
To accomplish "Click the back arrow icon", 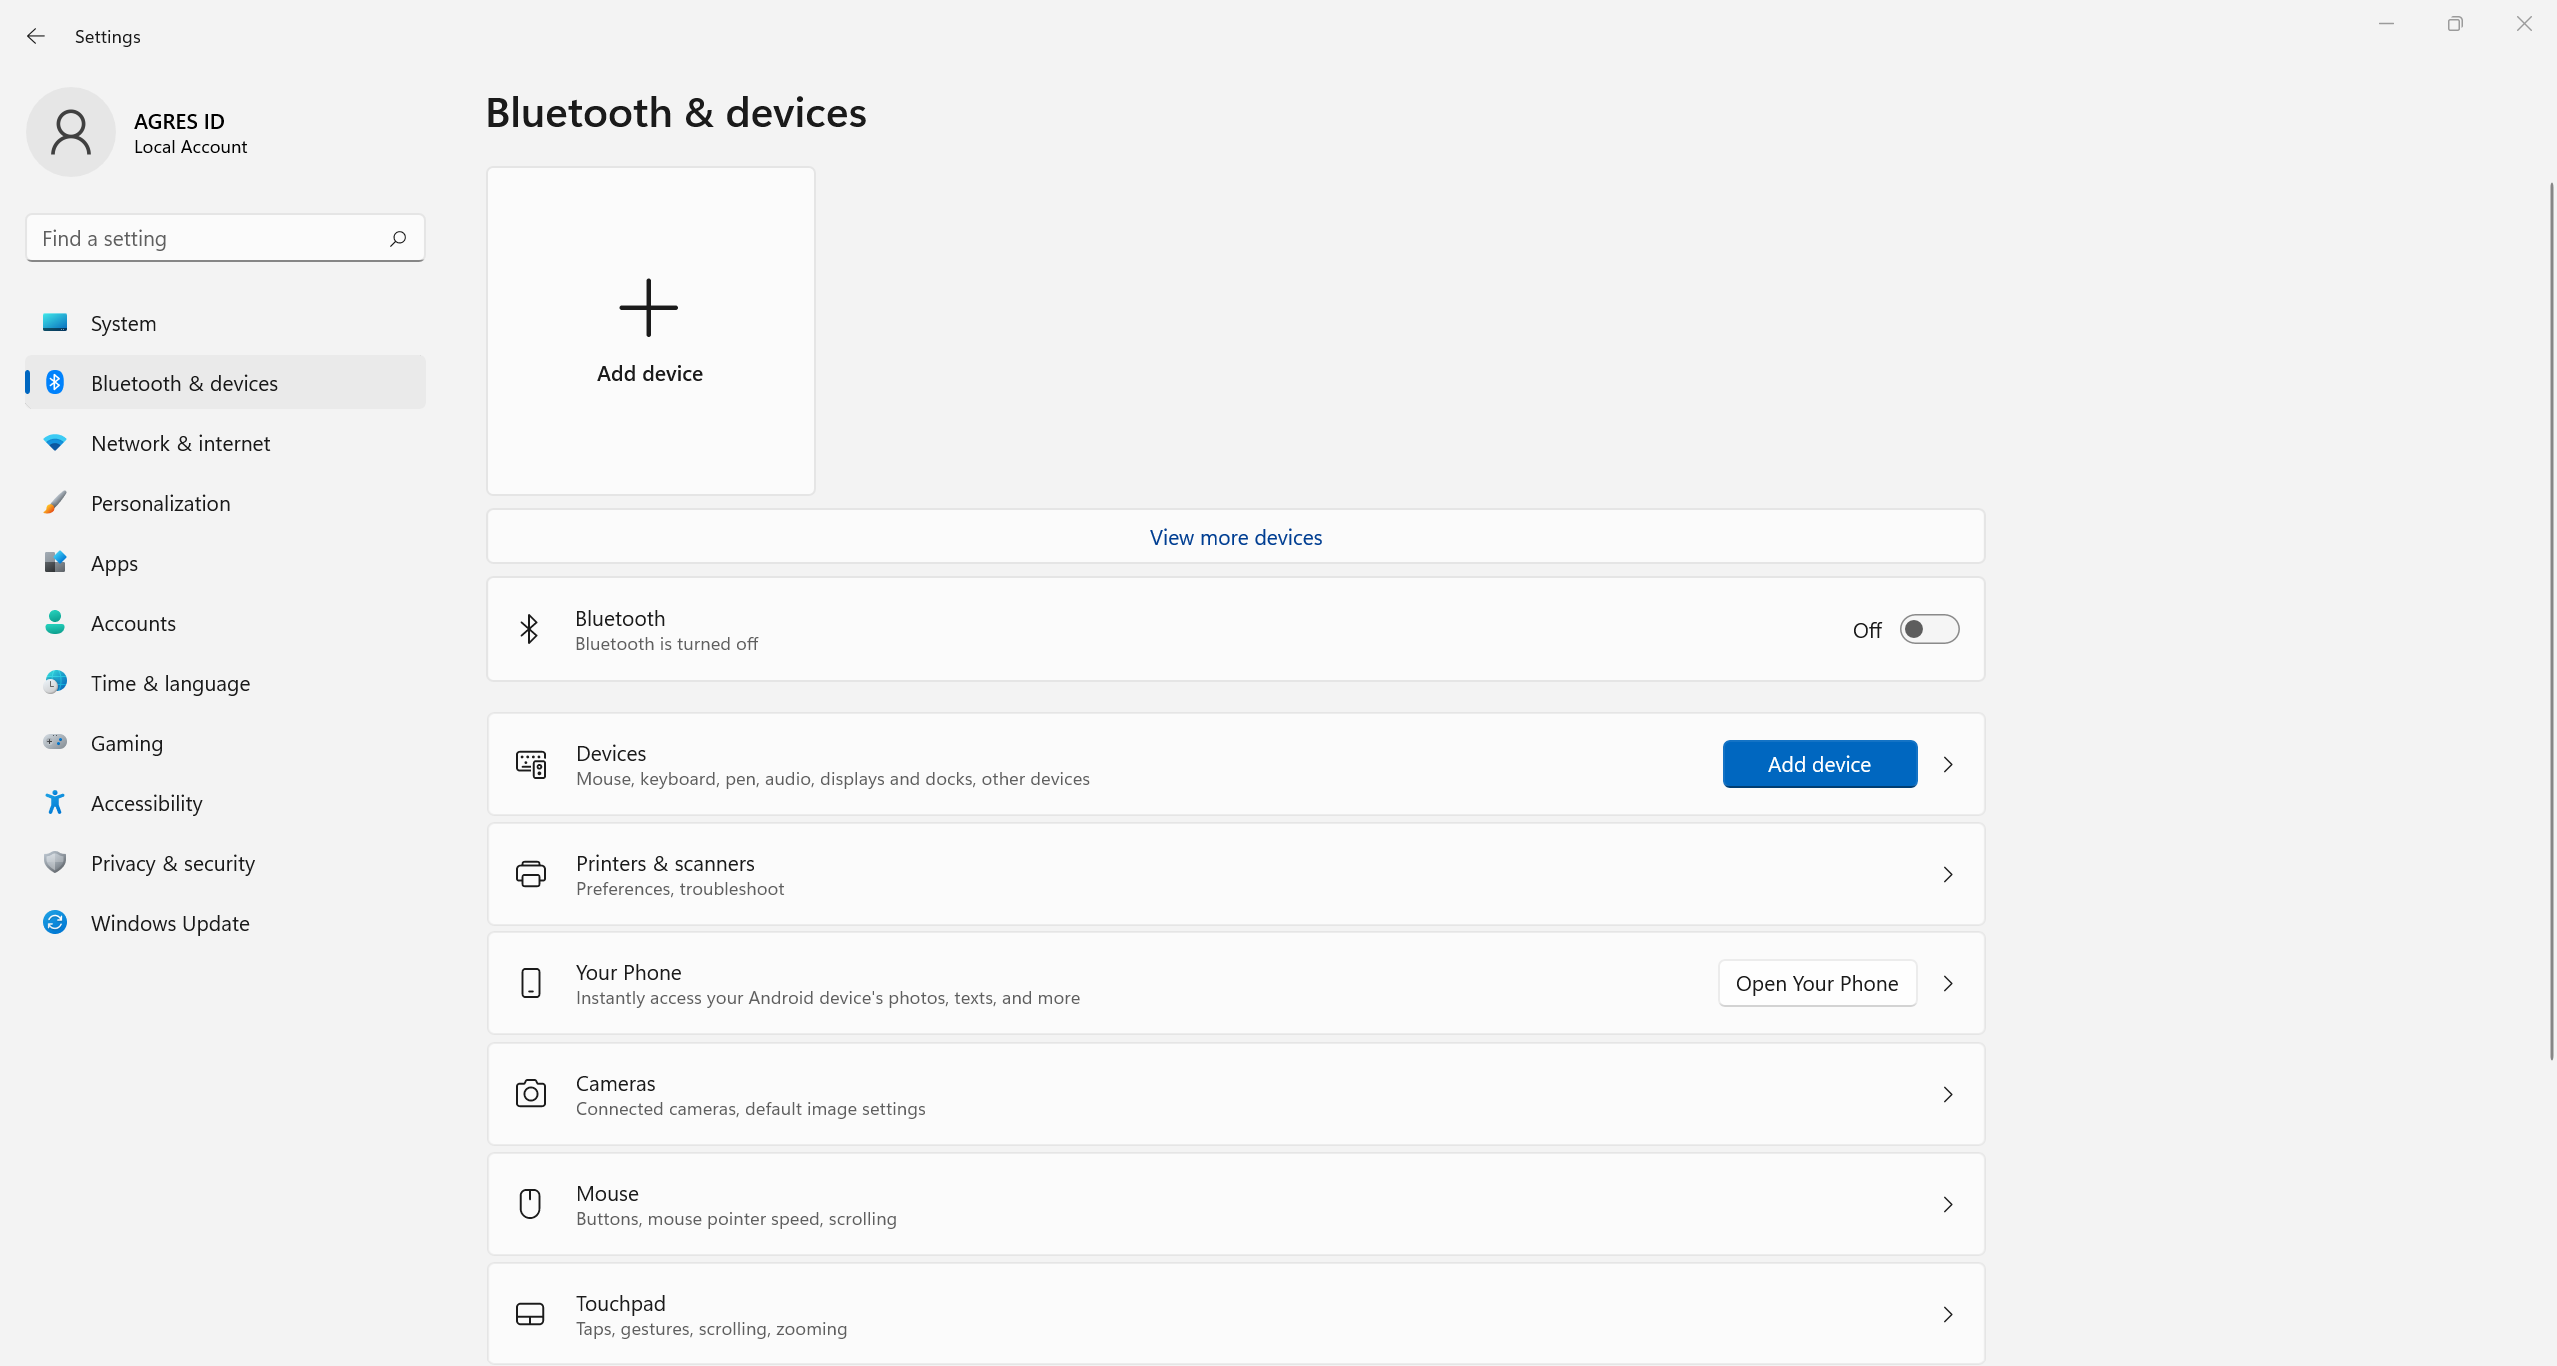I will 36,37.
